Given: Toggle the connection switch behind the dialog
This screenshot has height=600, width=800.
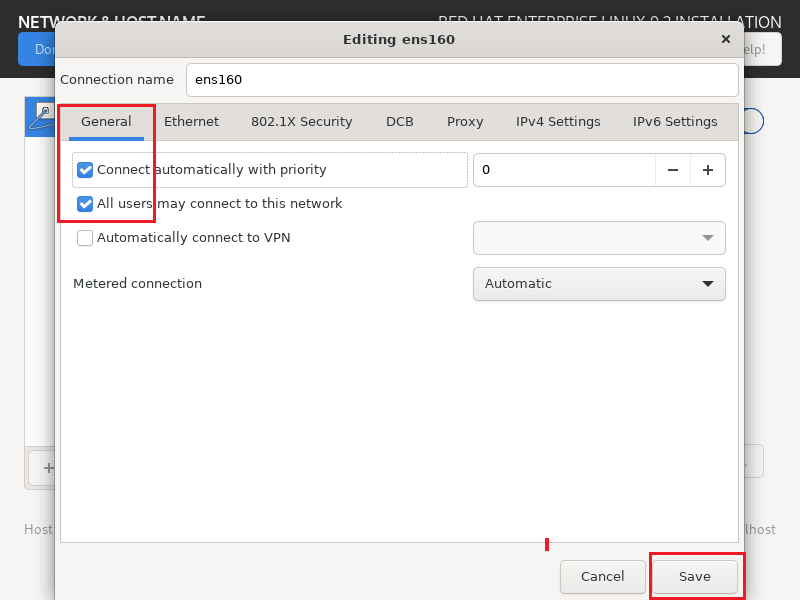Looking at the screenshot, I should point(754,121).
